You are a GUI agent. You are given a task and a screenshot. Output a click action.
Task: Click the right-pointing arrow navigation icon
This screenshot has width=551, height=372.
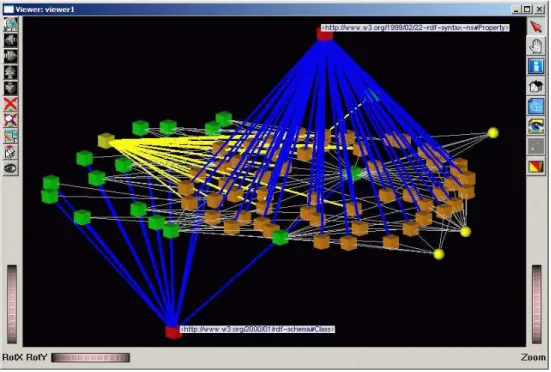pos(11,56)
